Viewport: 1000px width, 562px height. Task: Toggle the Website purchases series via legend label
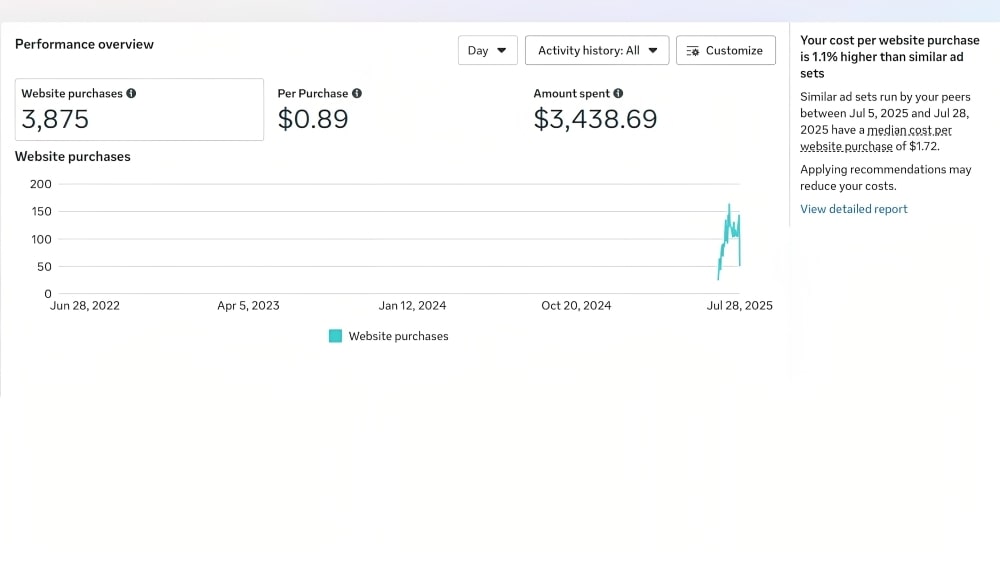coord(398,336)
